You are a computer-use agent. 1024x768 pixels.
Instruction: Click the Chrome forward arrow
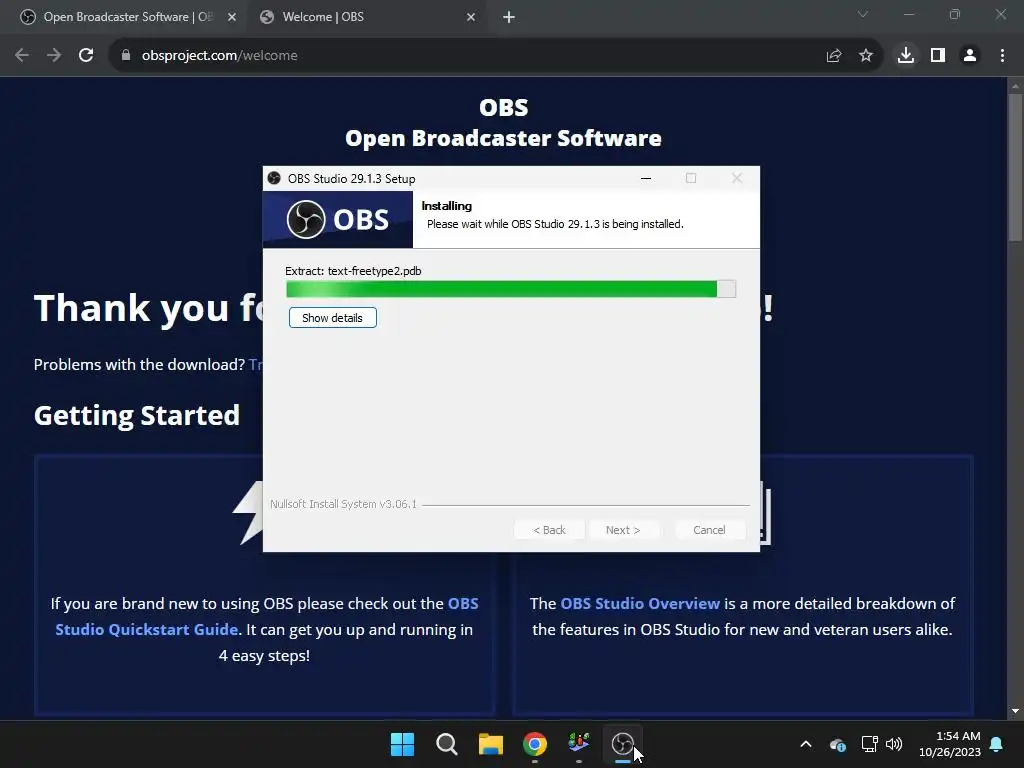tap(54, 56)
